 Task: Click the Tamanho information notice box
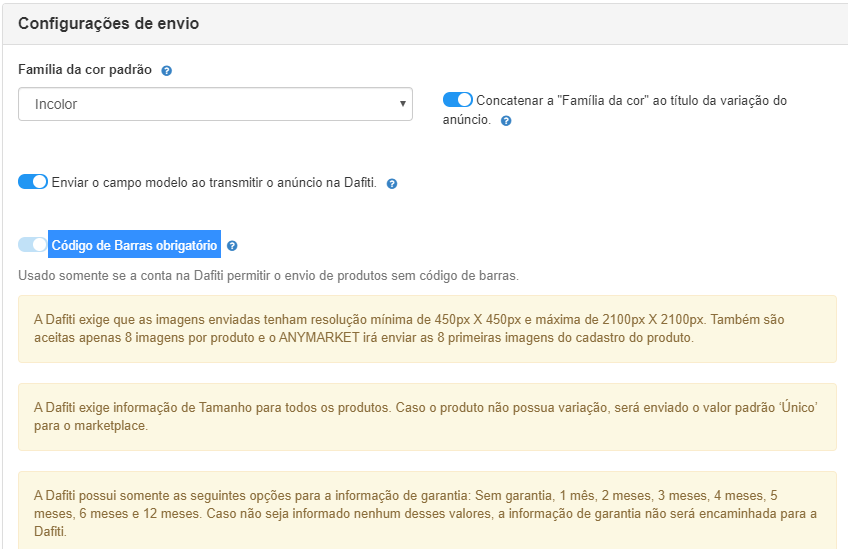point(427,417)
